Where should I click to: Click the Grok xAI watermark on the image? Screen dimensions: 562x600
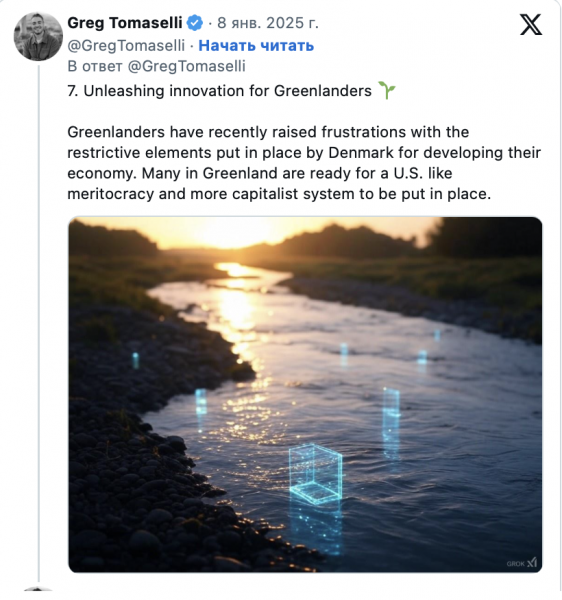[x=521, y=563]
